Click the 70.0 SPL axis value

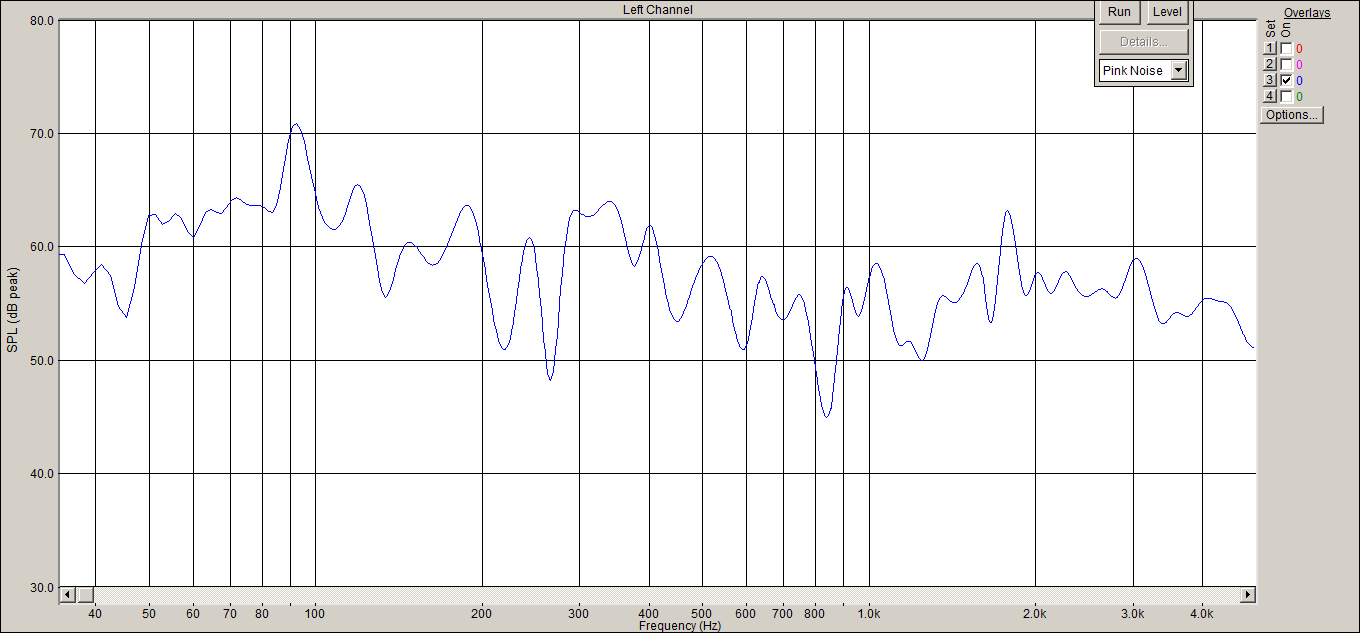42,134
